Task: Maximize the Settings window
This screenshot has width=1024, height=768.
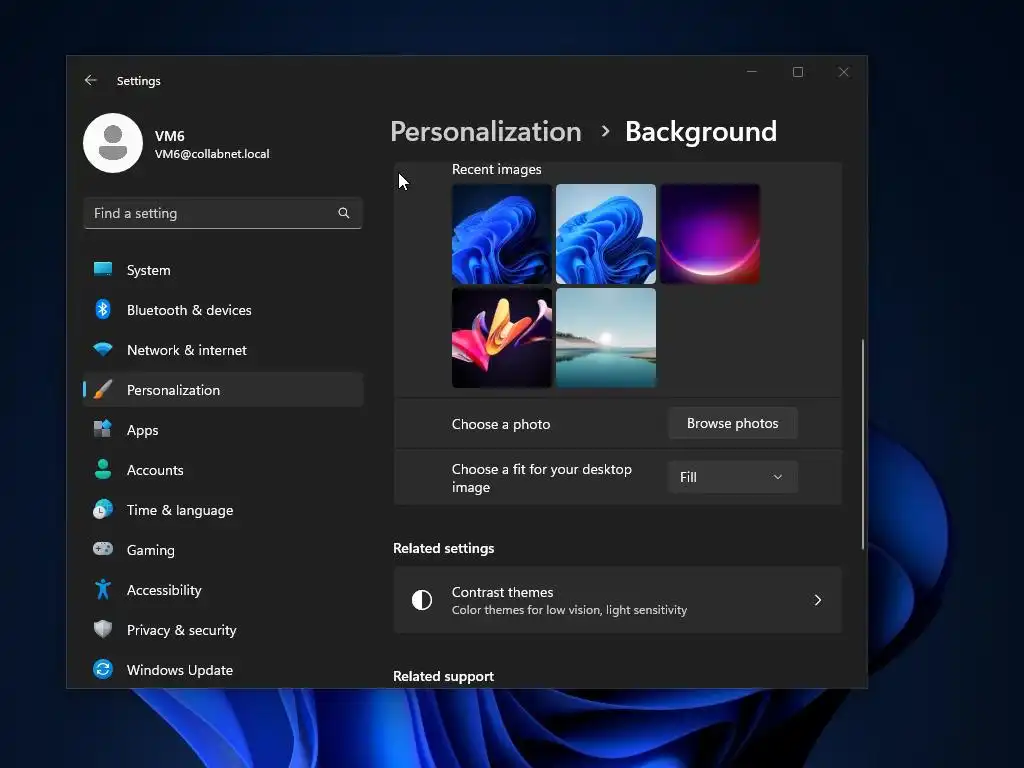Action: tap(797, 72)
